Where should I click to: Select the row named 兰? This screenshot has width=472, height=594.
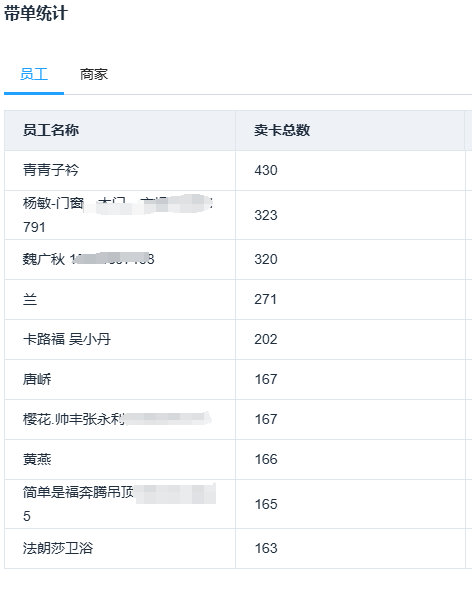[x=235, y=300]
